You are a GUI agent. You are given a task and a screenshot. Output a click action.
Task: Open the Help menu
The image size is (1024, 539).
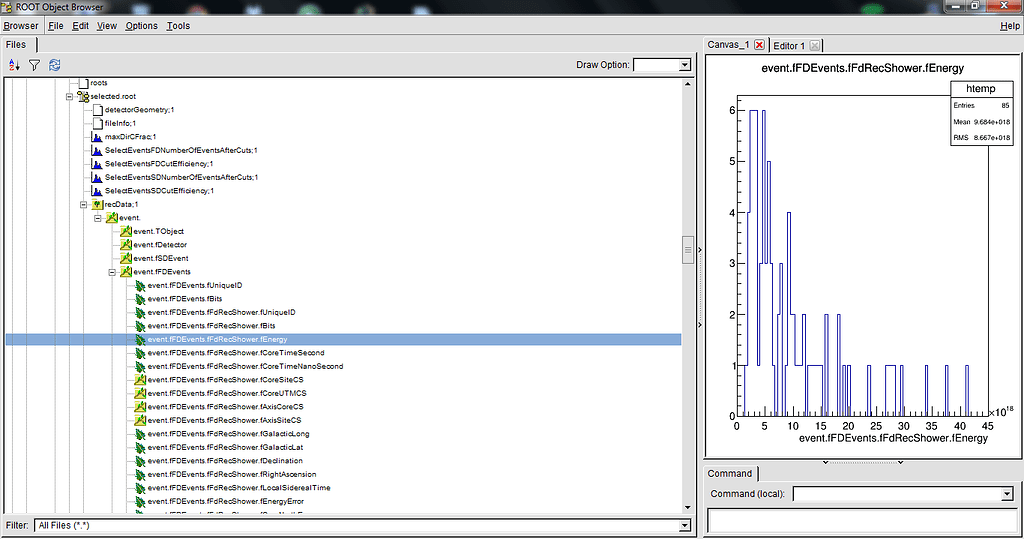[1010, 25]
